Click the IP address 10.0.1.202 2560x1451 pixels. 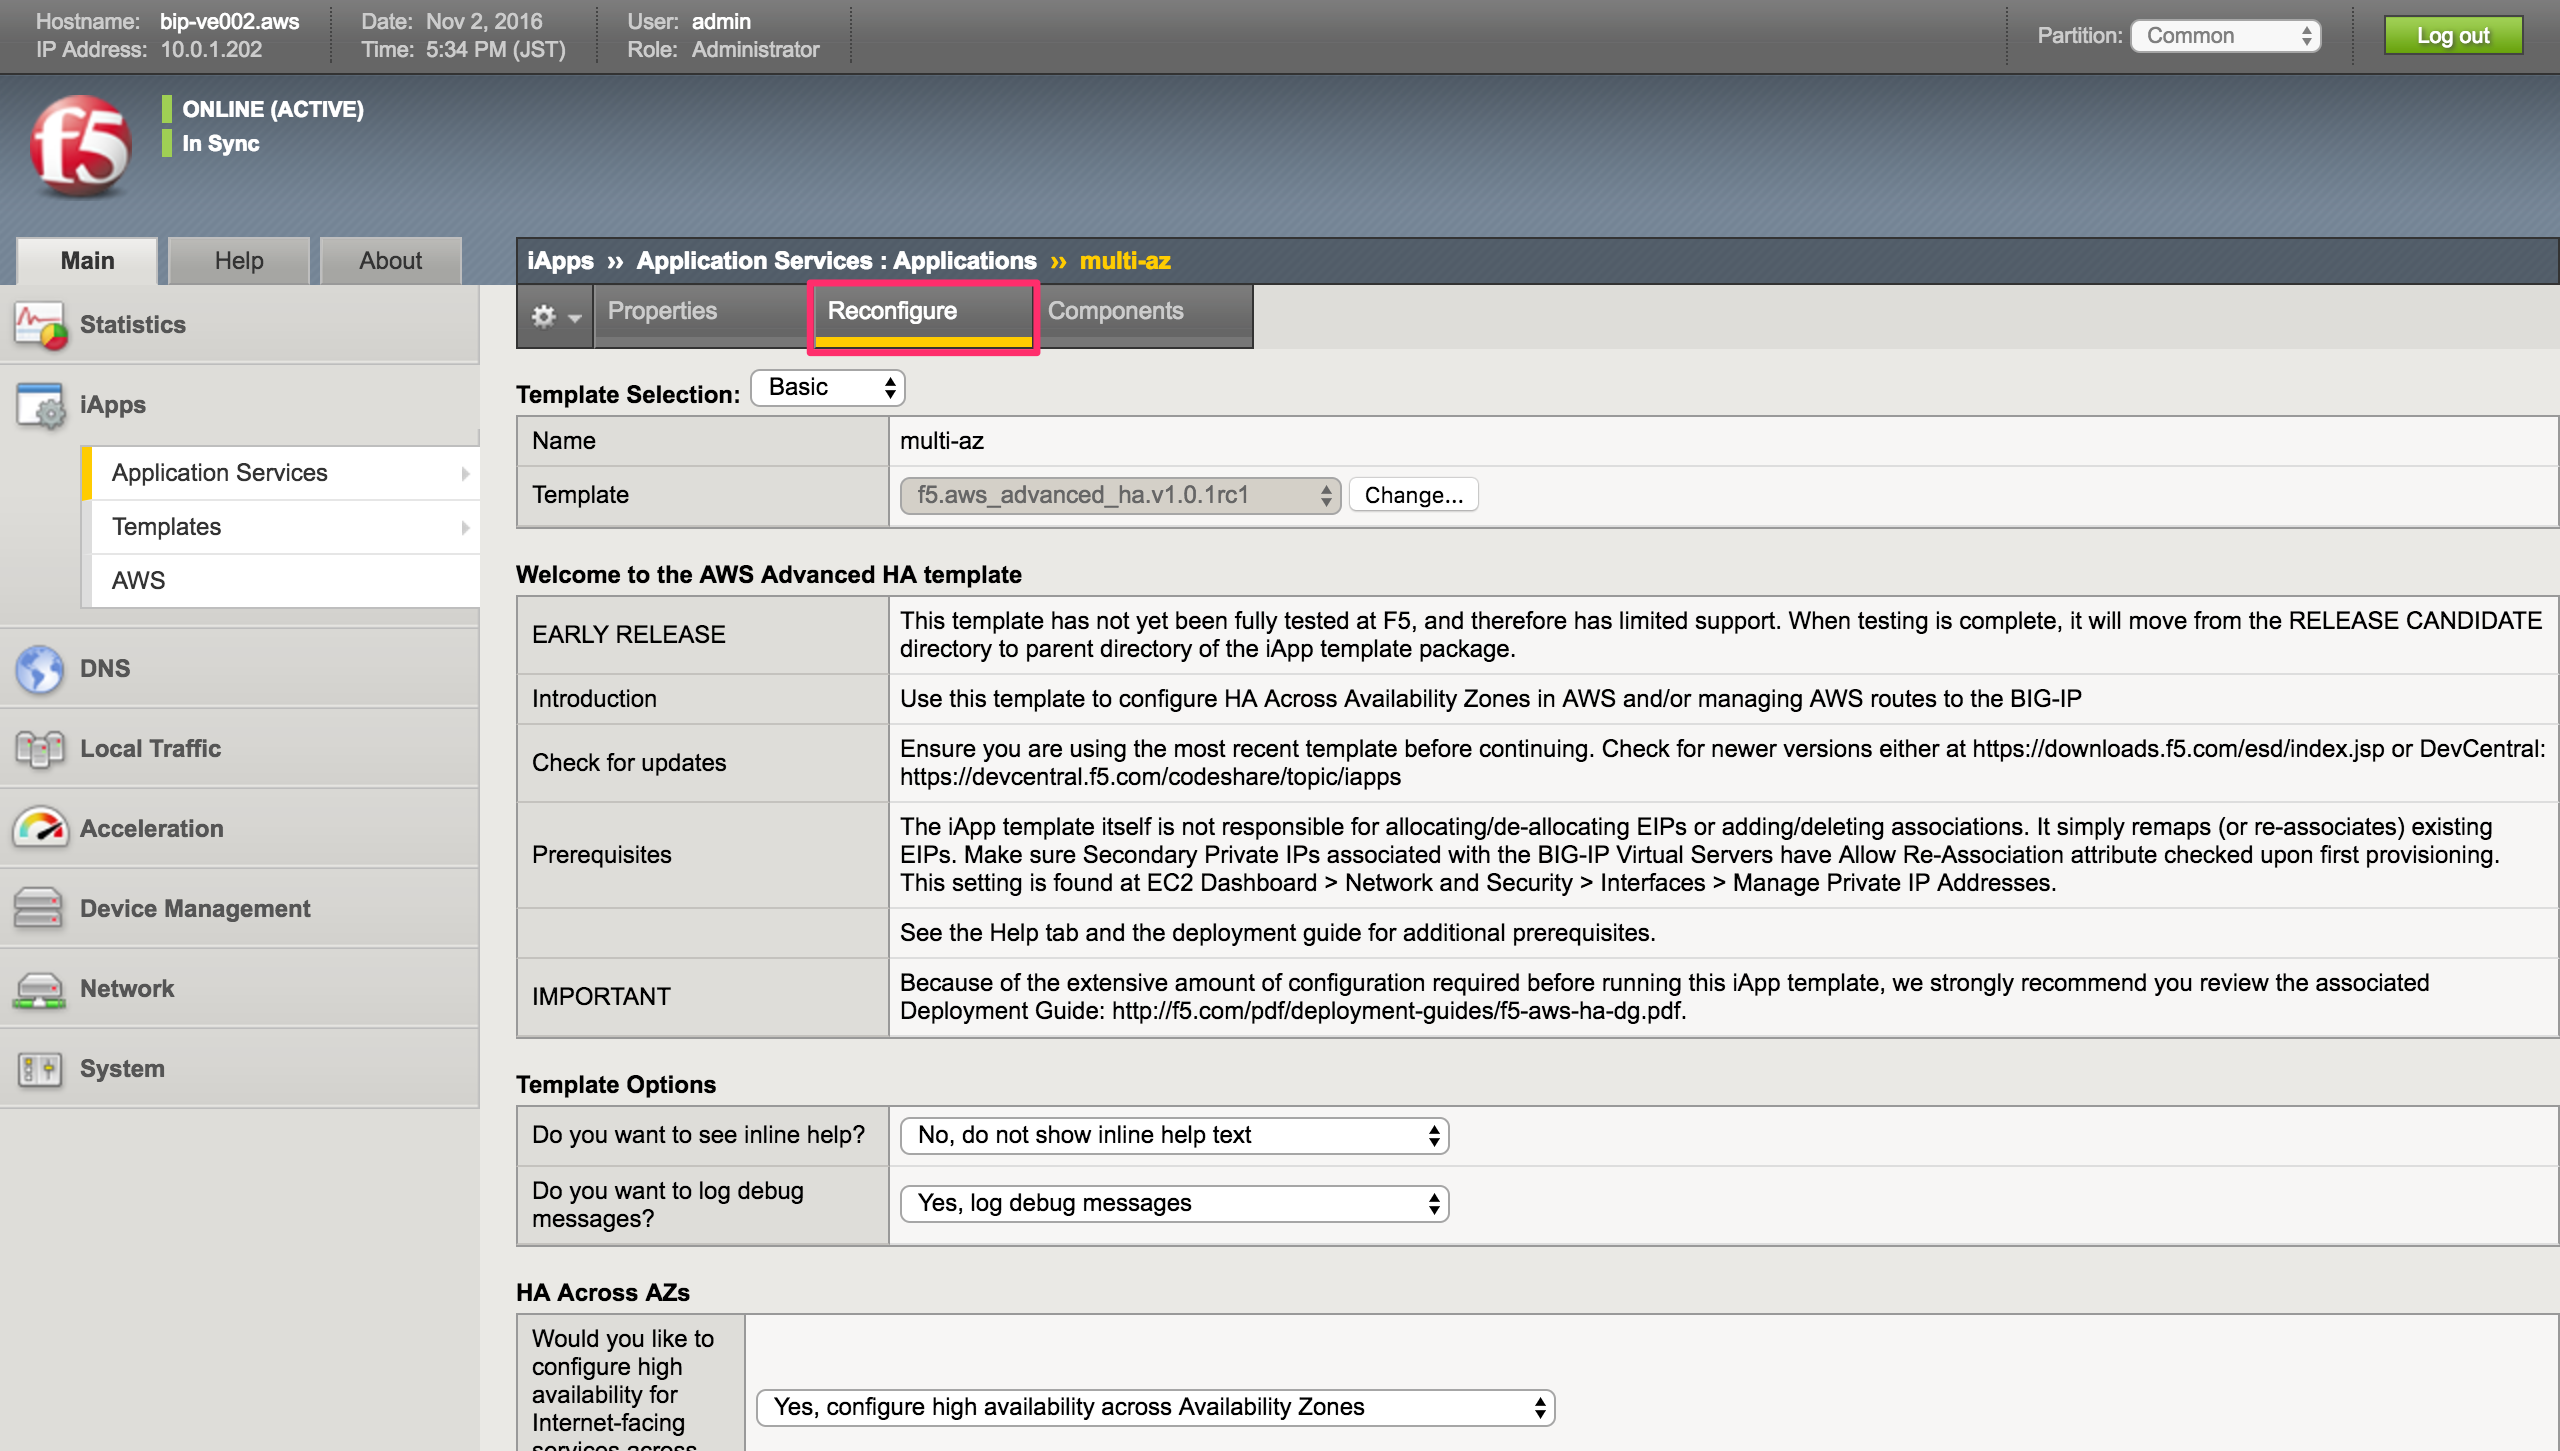tap(211, 49)
